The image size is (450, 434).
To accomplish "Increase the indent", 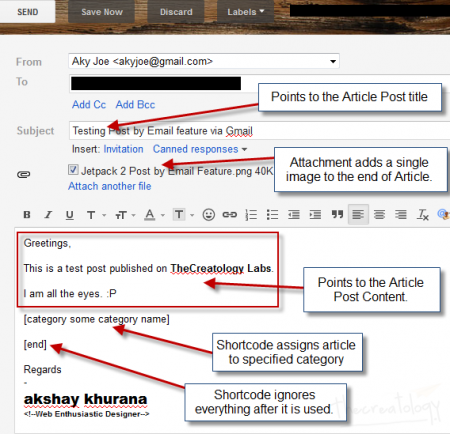I will (315, 215).
